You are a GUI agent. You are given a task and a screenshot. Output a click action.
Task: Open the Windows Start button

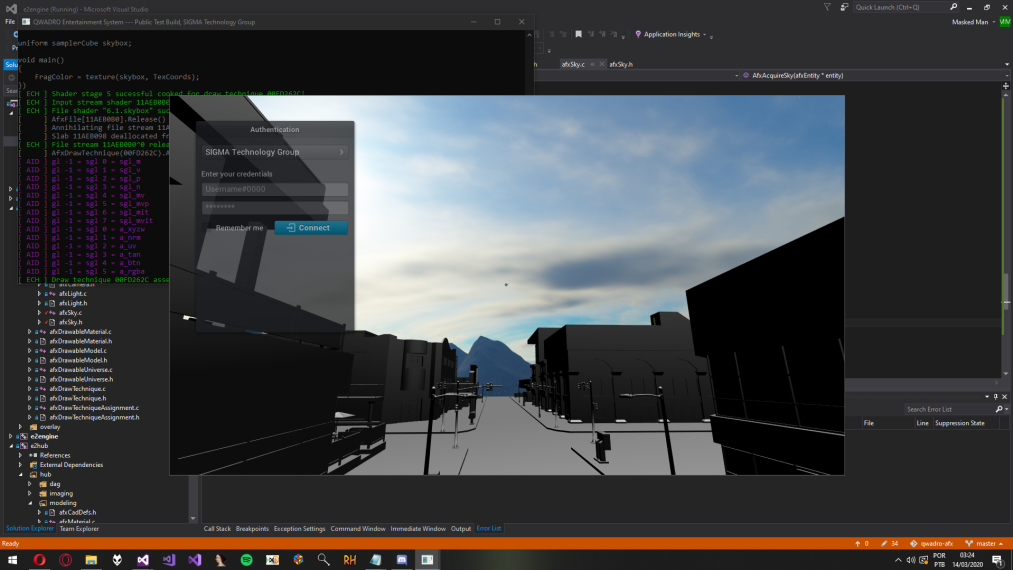point(12,560)
